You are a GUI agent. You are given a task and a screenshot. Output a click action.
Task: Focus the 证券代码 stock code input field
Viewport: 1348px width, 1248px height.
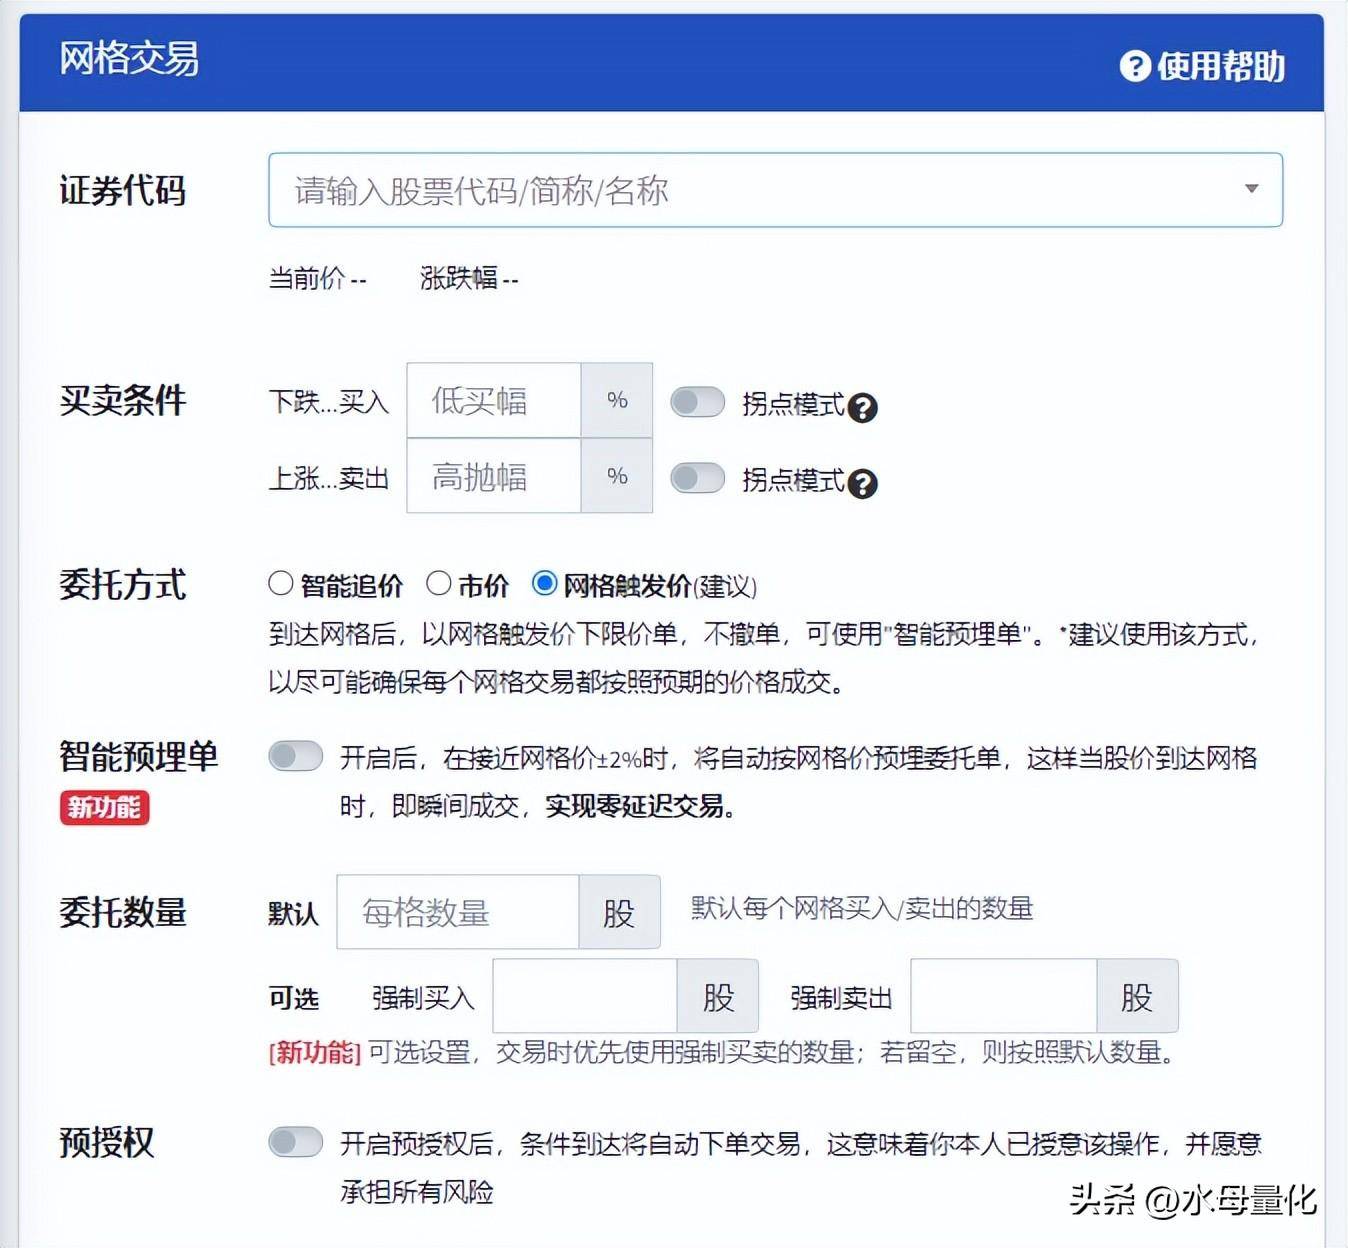click(775, 190)
